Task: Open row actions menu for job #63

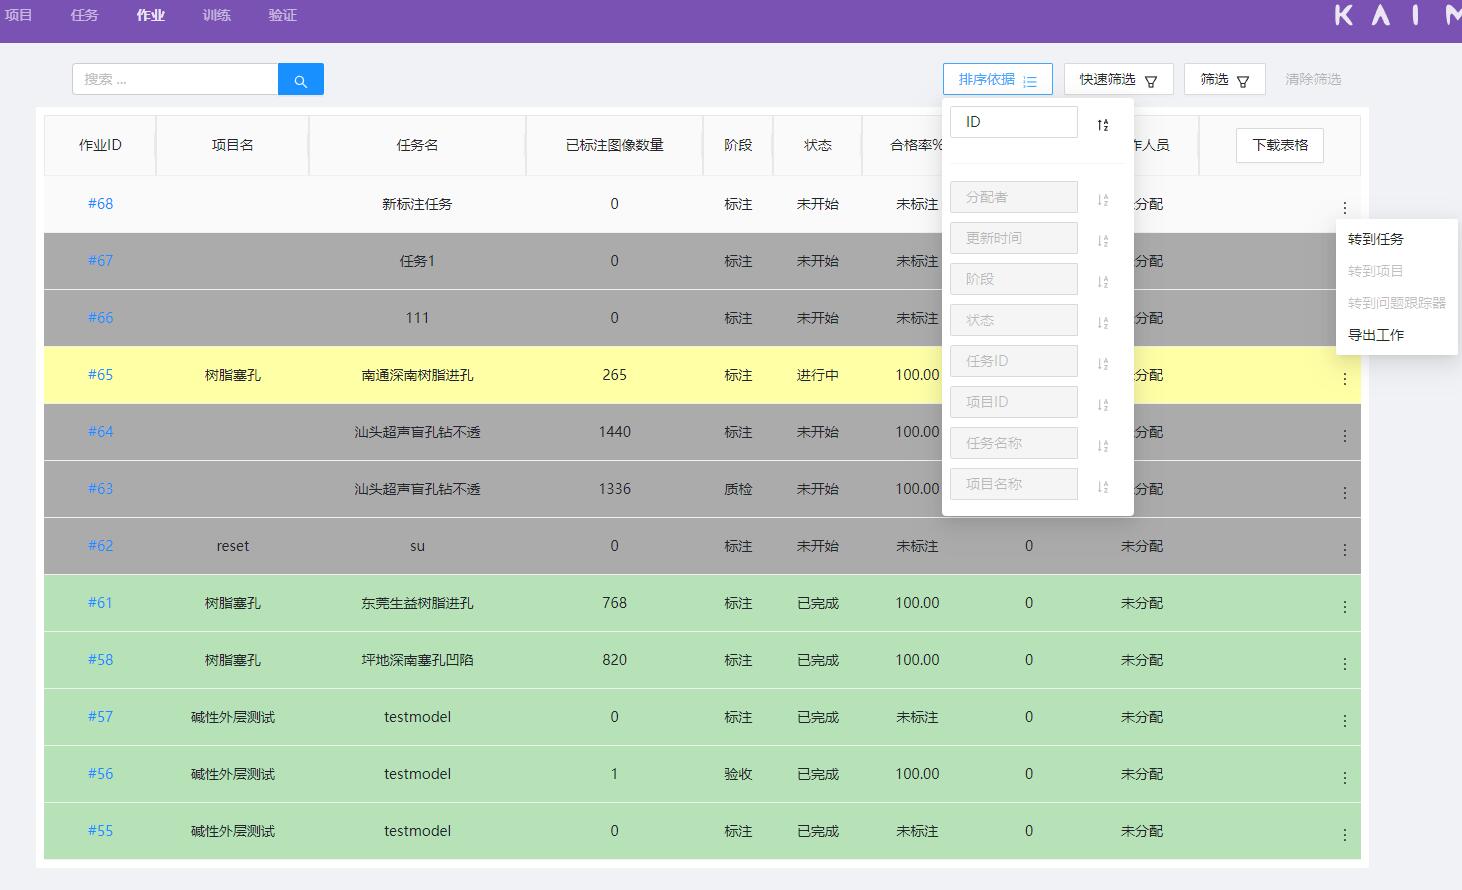Action: [x=1344, y=493]
